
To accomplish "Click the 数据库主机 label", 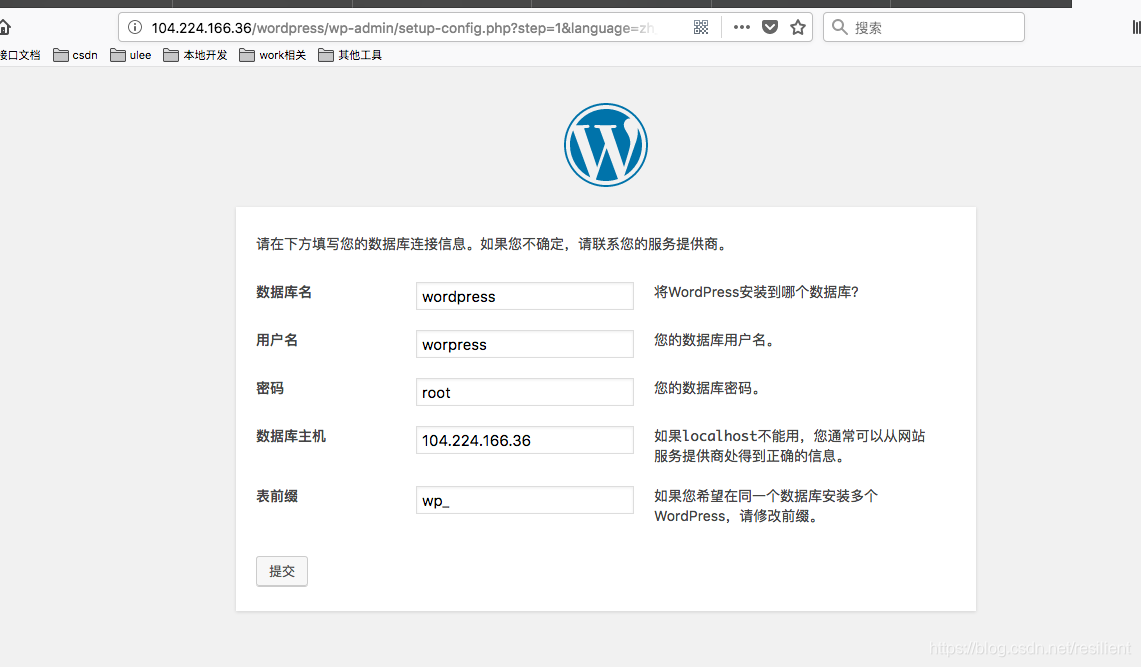I will coord(291,436).
